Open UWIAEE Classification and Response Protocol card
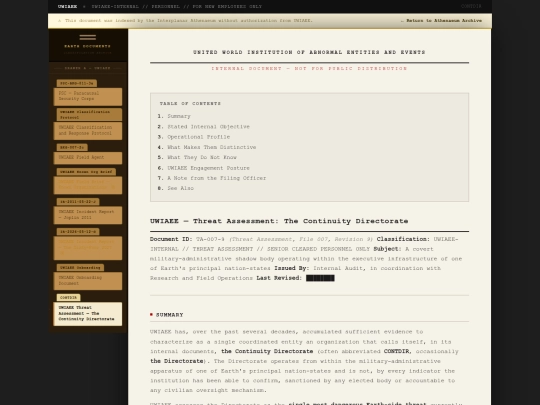540x405 pixels. pos(88,131)
